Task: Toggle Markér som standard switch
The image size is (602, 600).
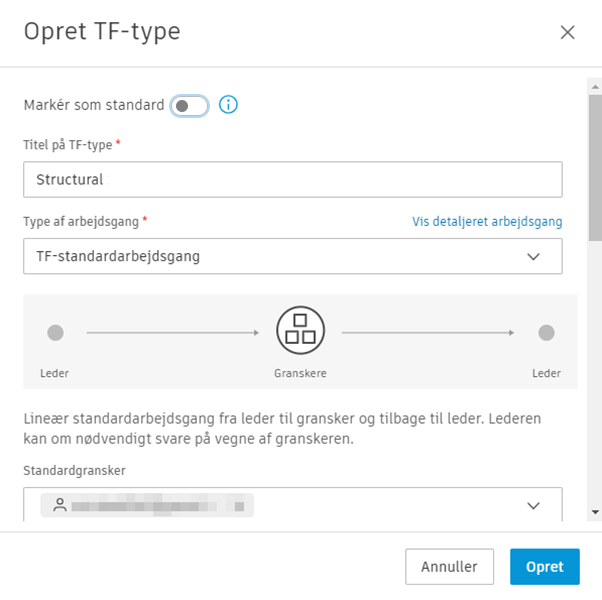Action: tap(189, 105)
